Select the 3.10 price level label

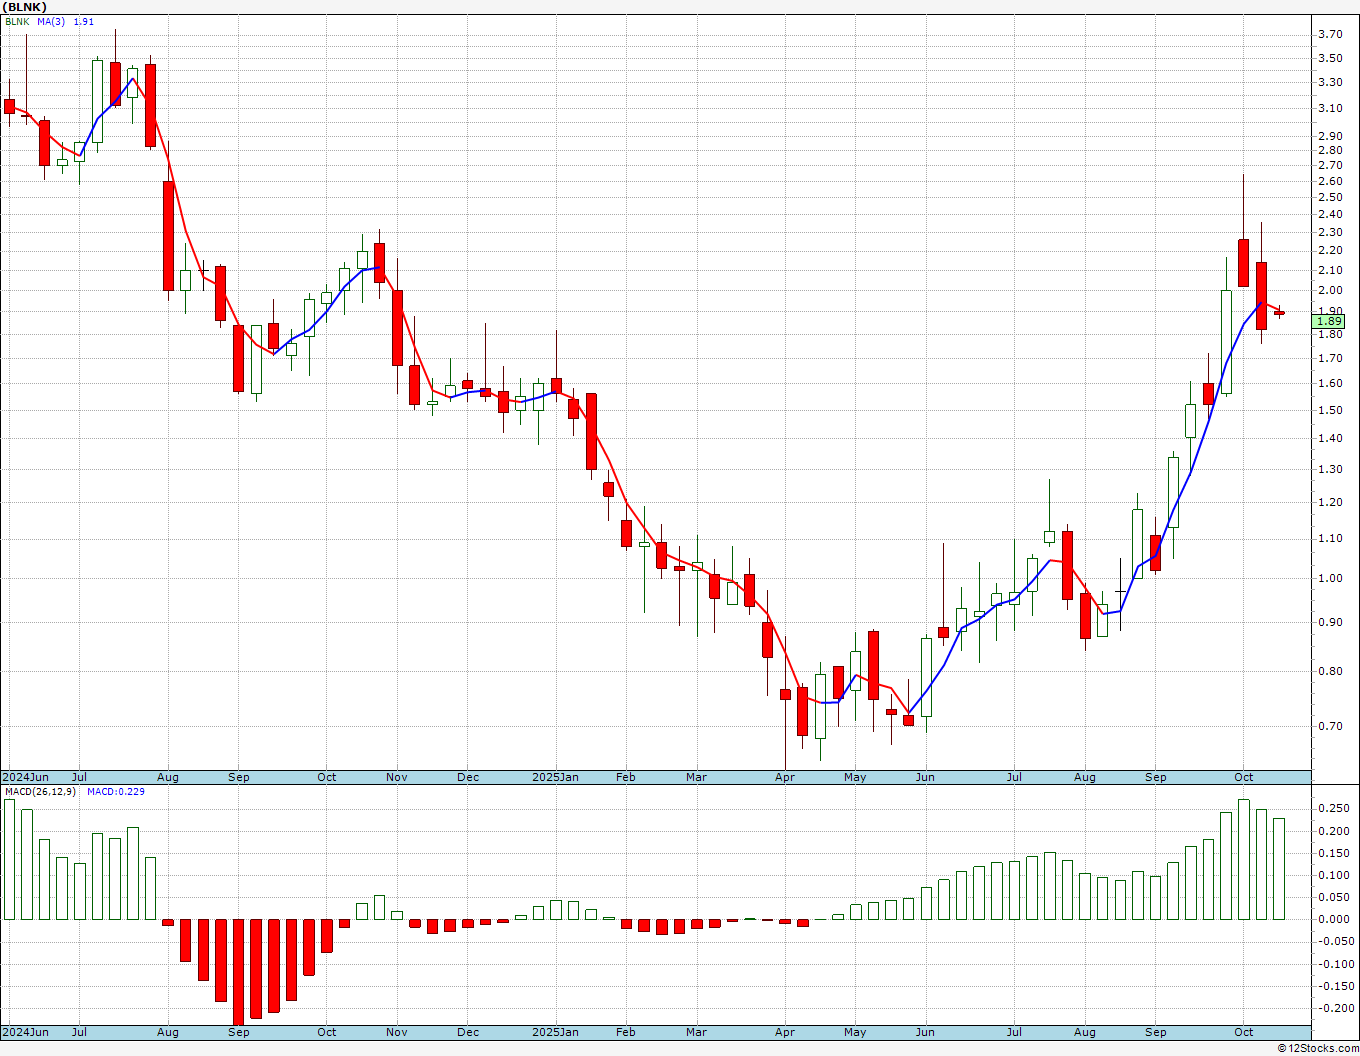click(1330, 108)
